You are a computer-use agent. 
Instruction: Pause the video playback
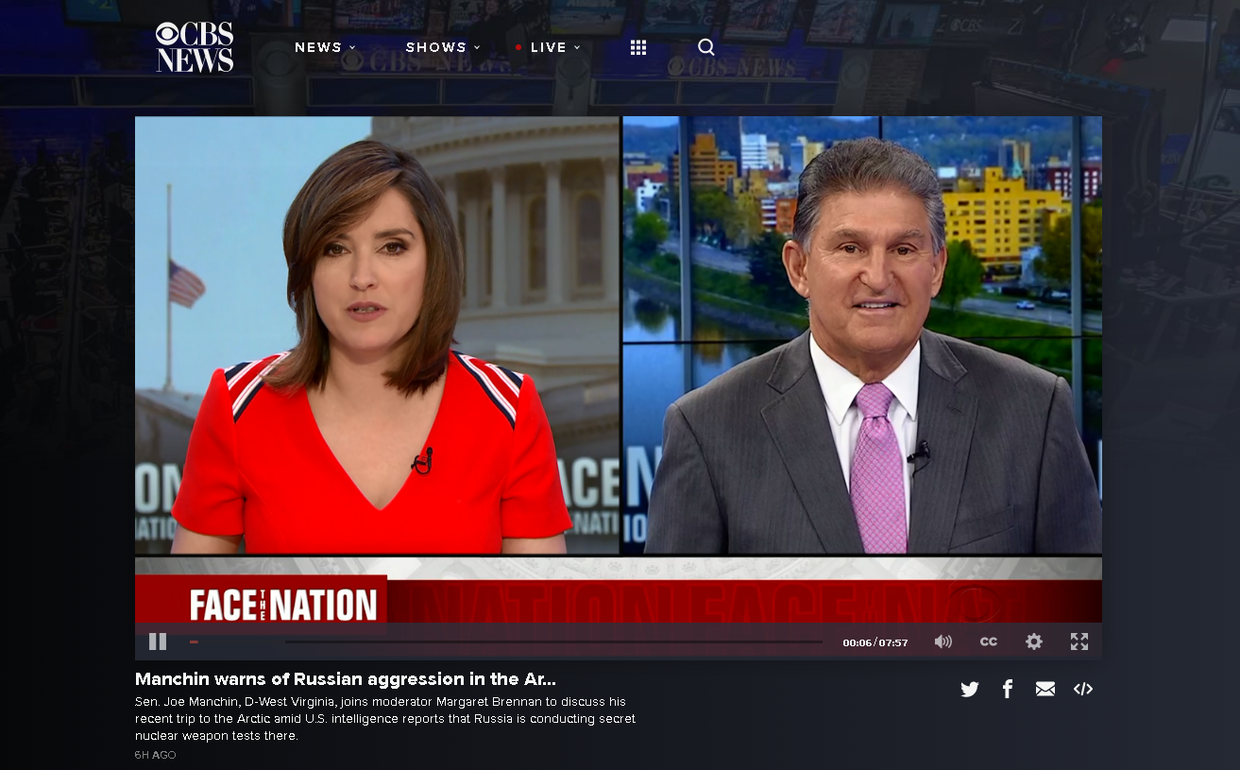point(158,642)
